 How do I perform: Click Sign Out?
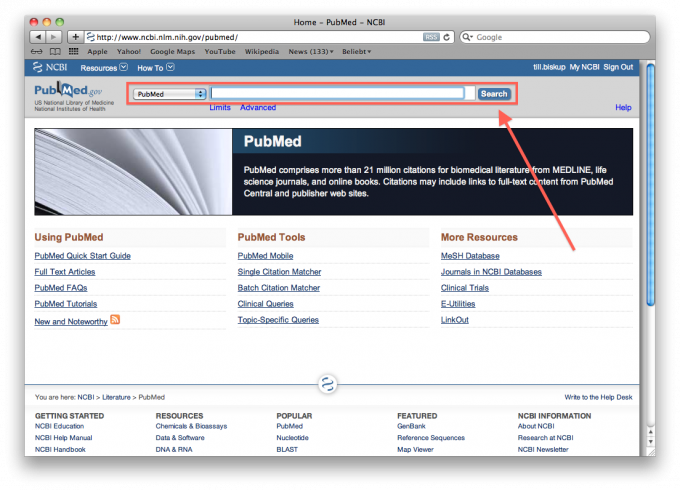[618, 67]
